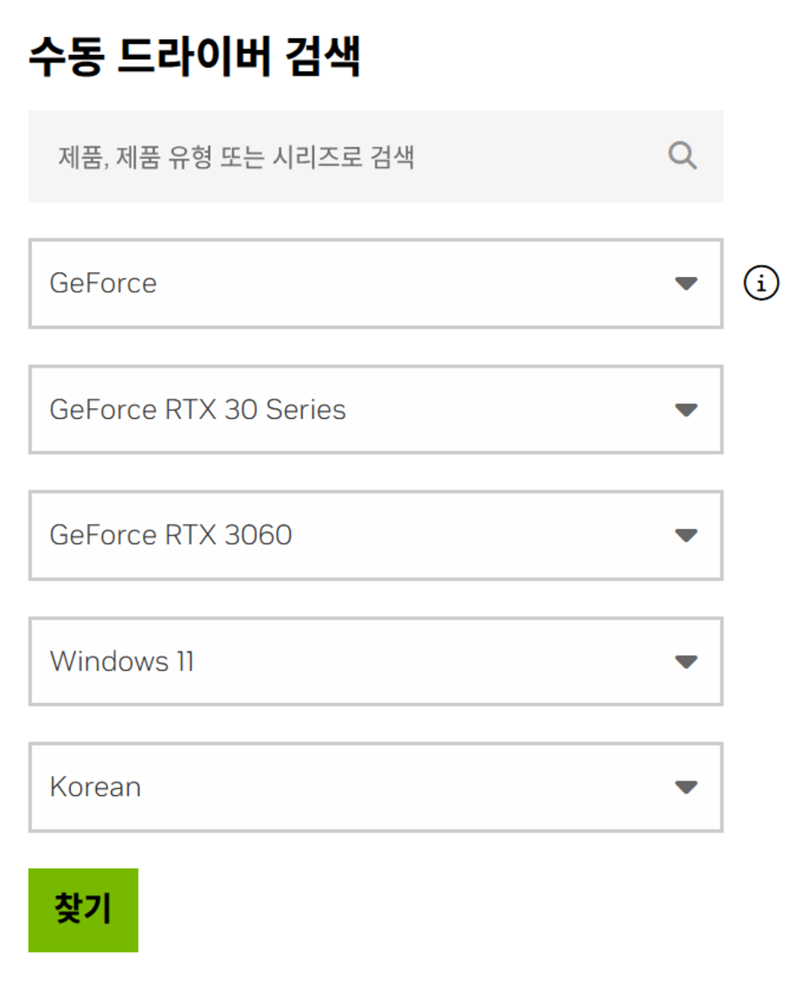Click the 'Windows 11' text
The image size is (792, 988).
(122, 662)
